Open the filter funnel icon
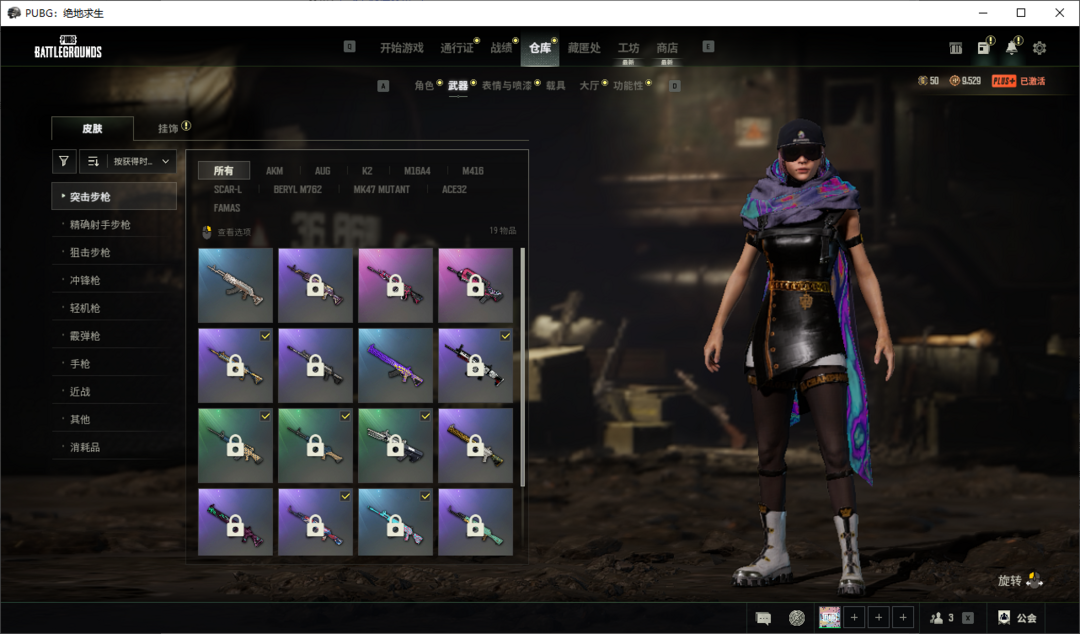Viewport: 1080px width, 634px height. click(x=63, y=161)
